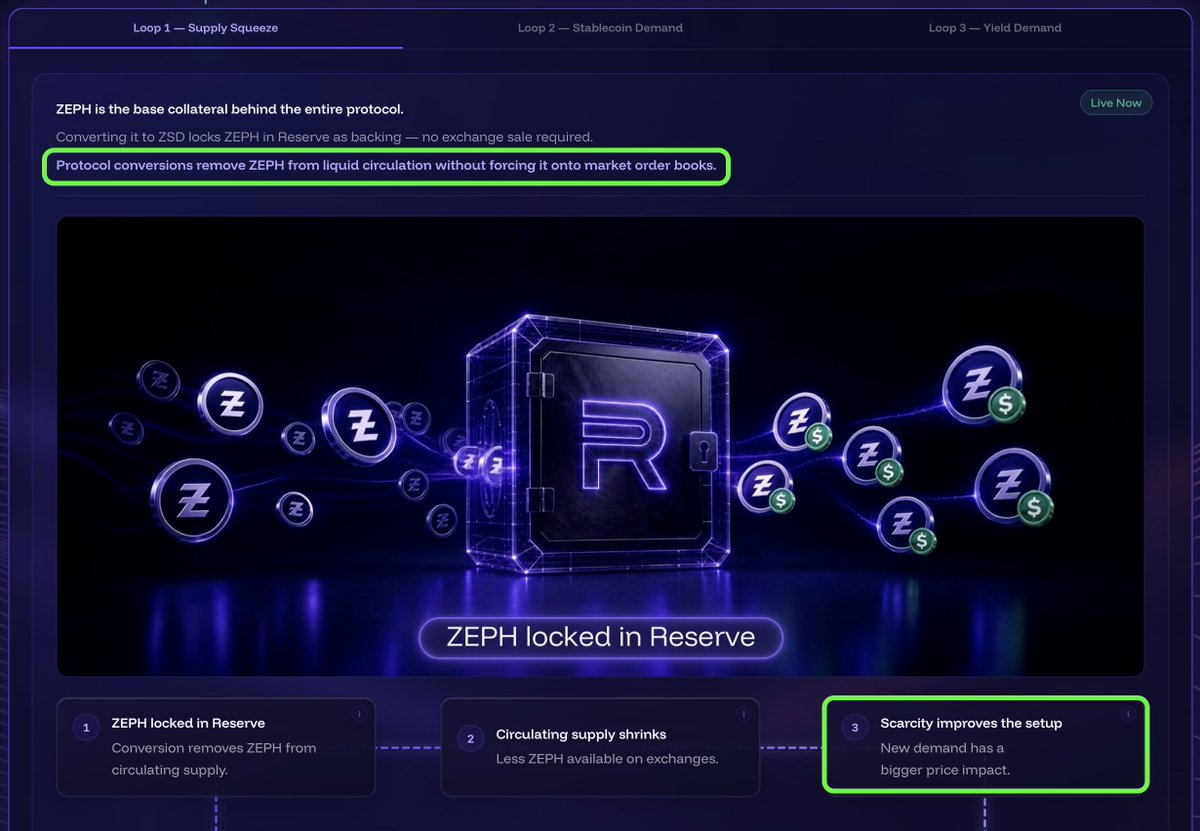Click 'Conversion removes ZEPH from circulating supply.' text
Image resolution: width=1200 pixels, height=831 pixels.
(x=214, y=759)
